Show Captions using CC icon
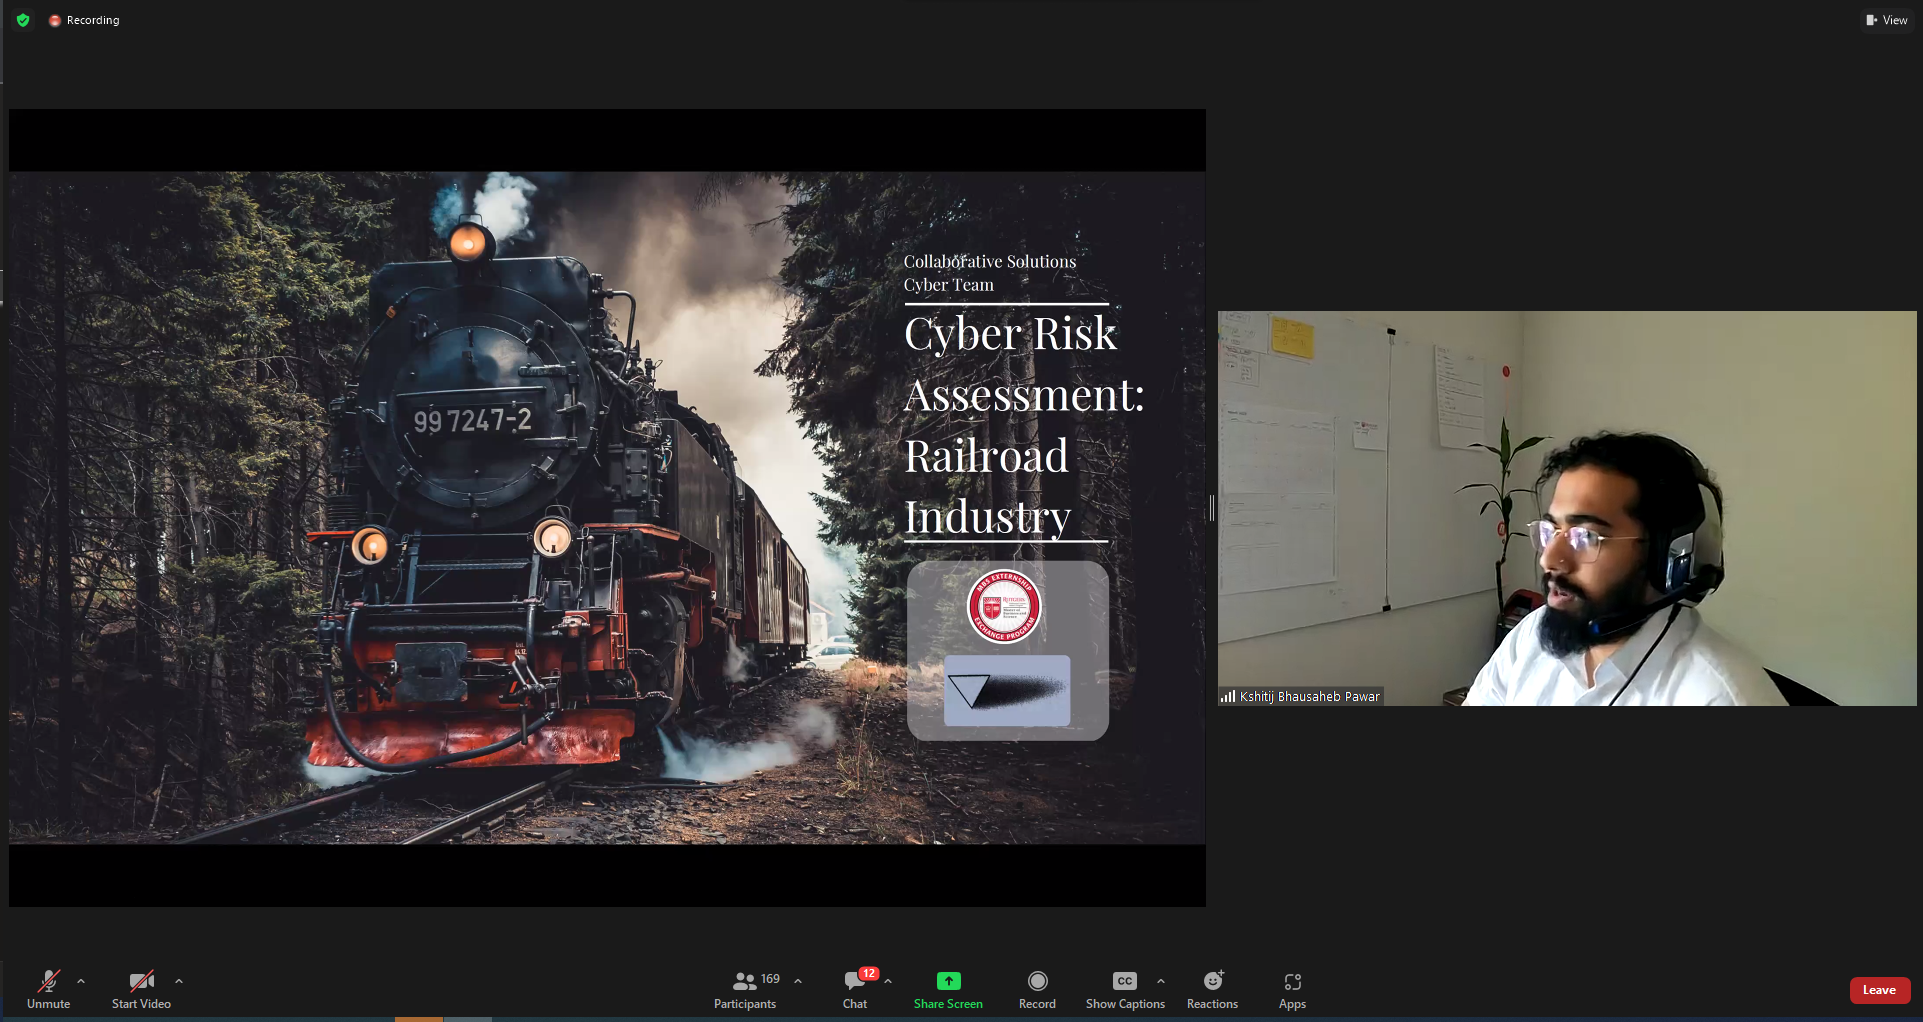This screenshot has width=1923, height=1022. pos(1125,981)
